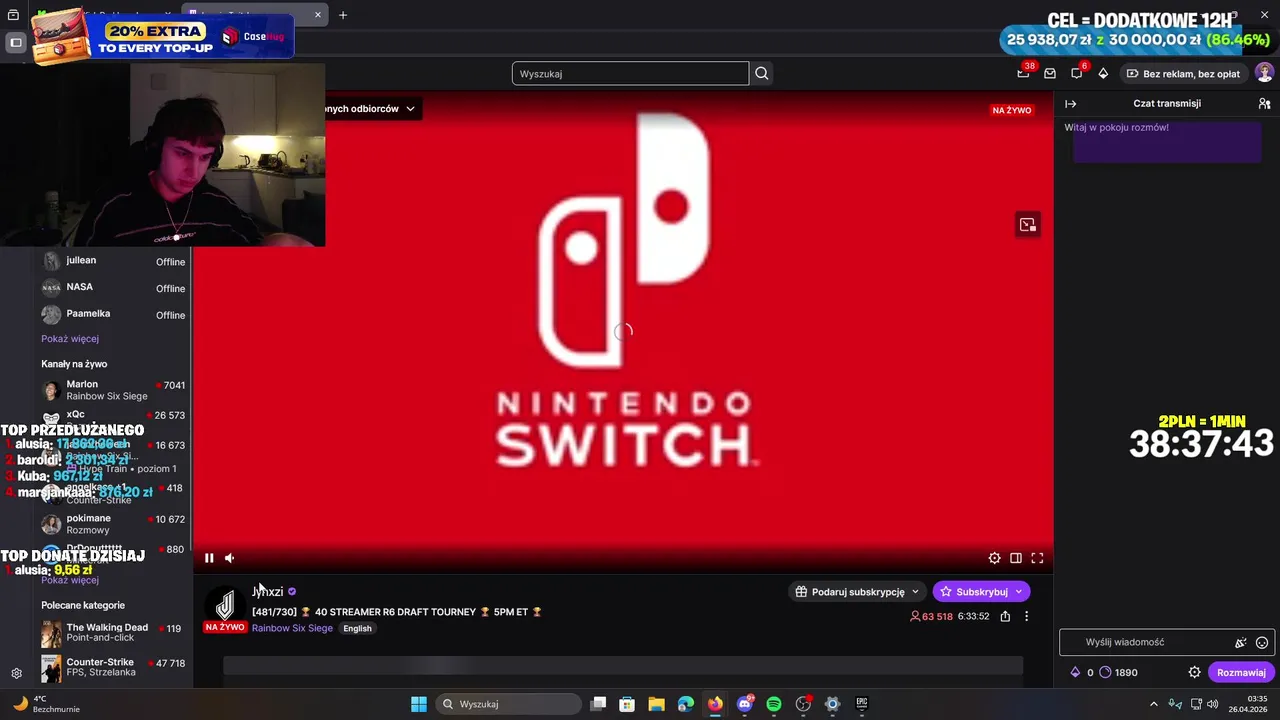Open NASA offline channel
This screenshot has height=720, width=1280.
pos(113,288)
